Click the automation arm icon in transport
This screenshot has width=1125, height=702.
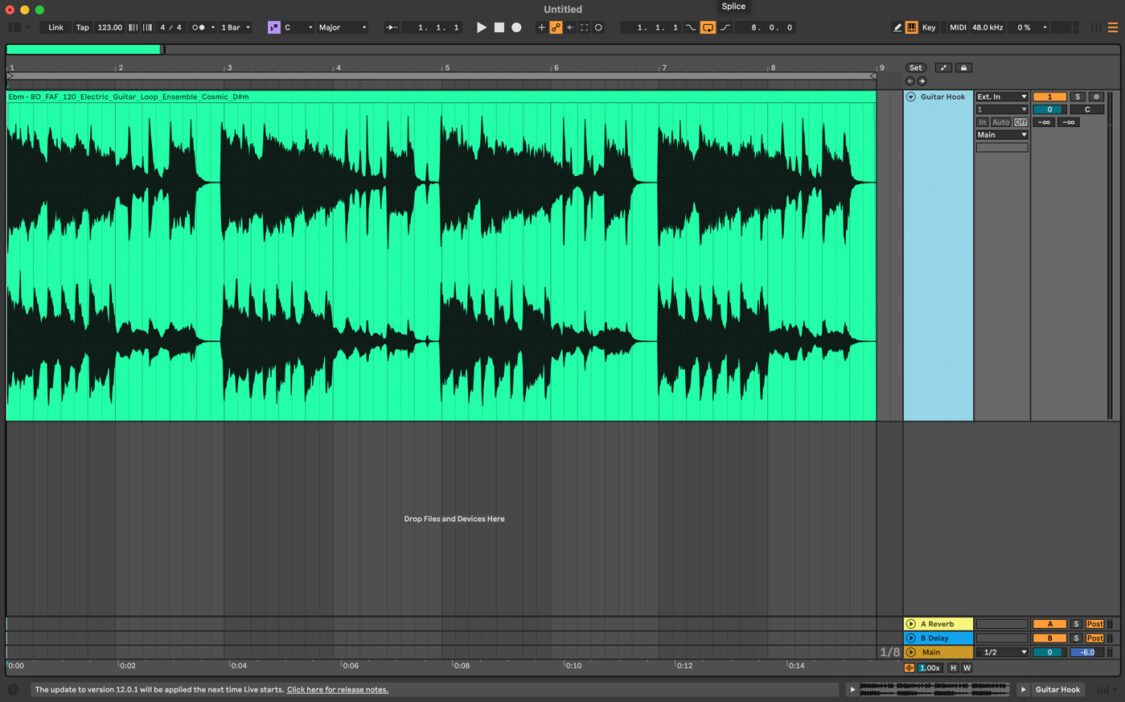tap(554, 27)
